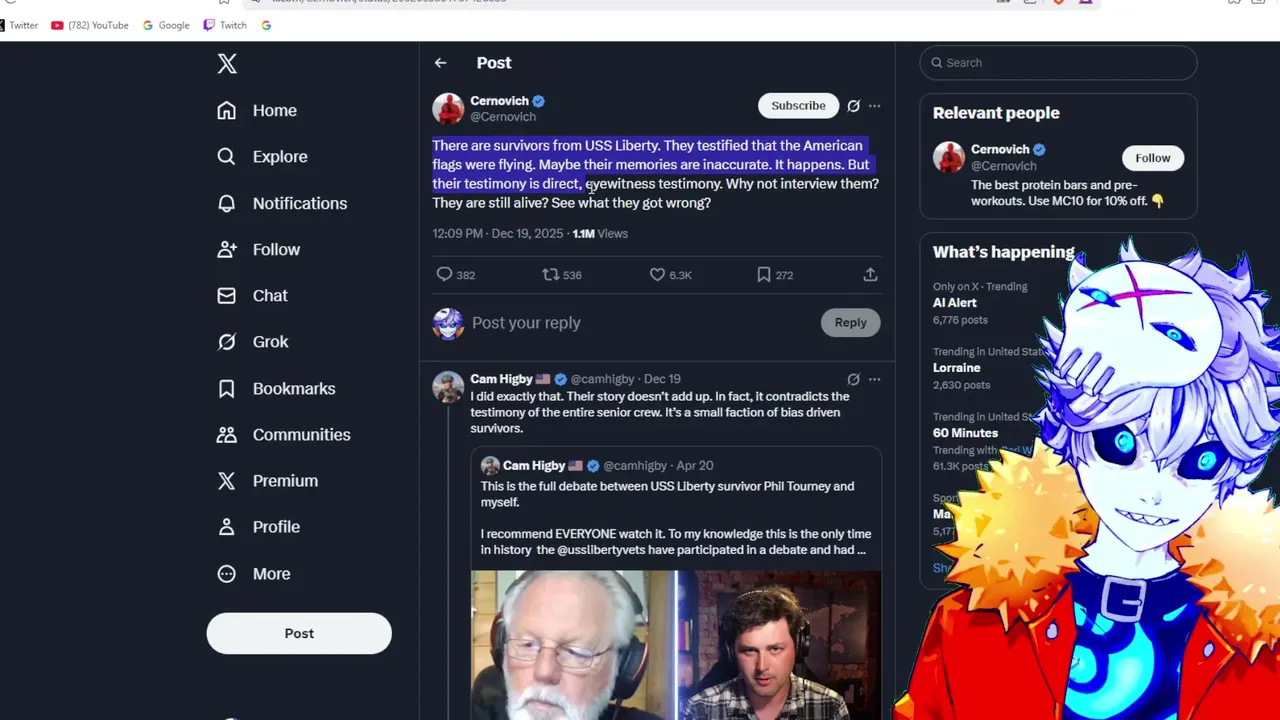Click the Bookmarks ribbon icon
Viewport: 1280px width, 720px height.
227,388
